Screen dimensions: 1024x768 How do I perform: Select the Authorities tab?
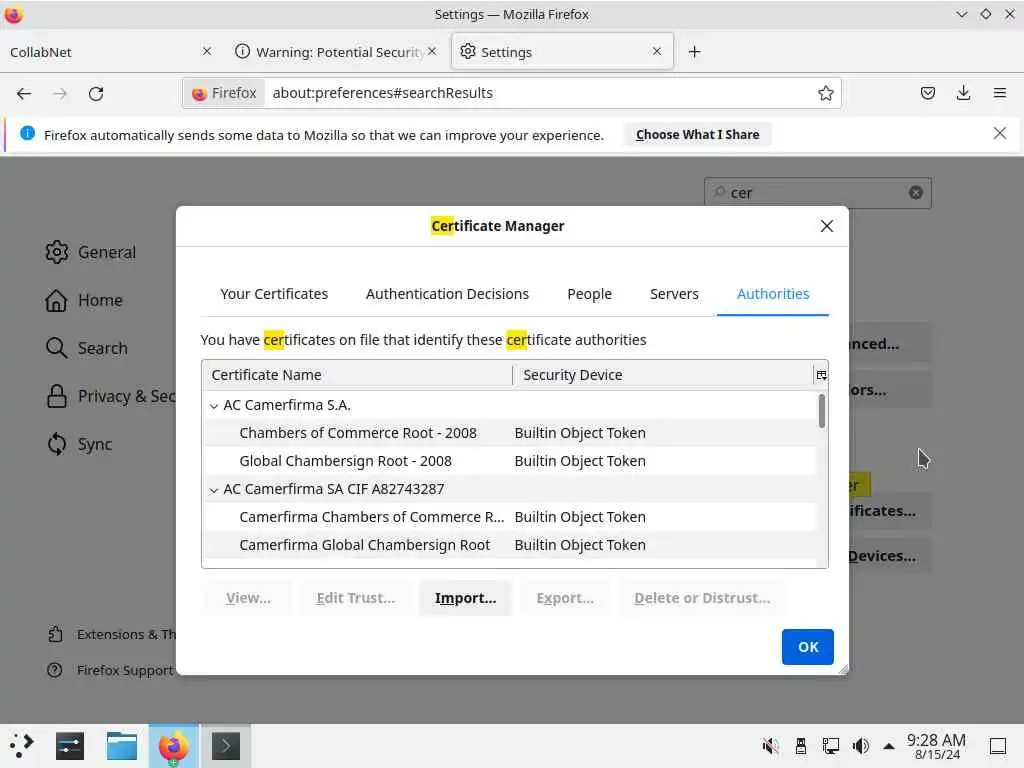773,294
